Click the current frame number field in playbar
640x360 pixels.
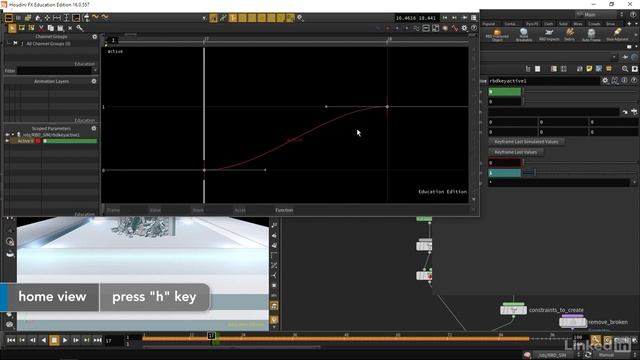[x=112, y=340]
